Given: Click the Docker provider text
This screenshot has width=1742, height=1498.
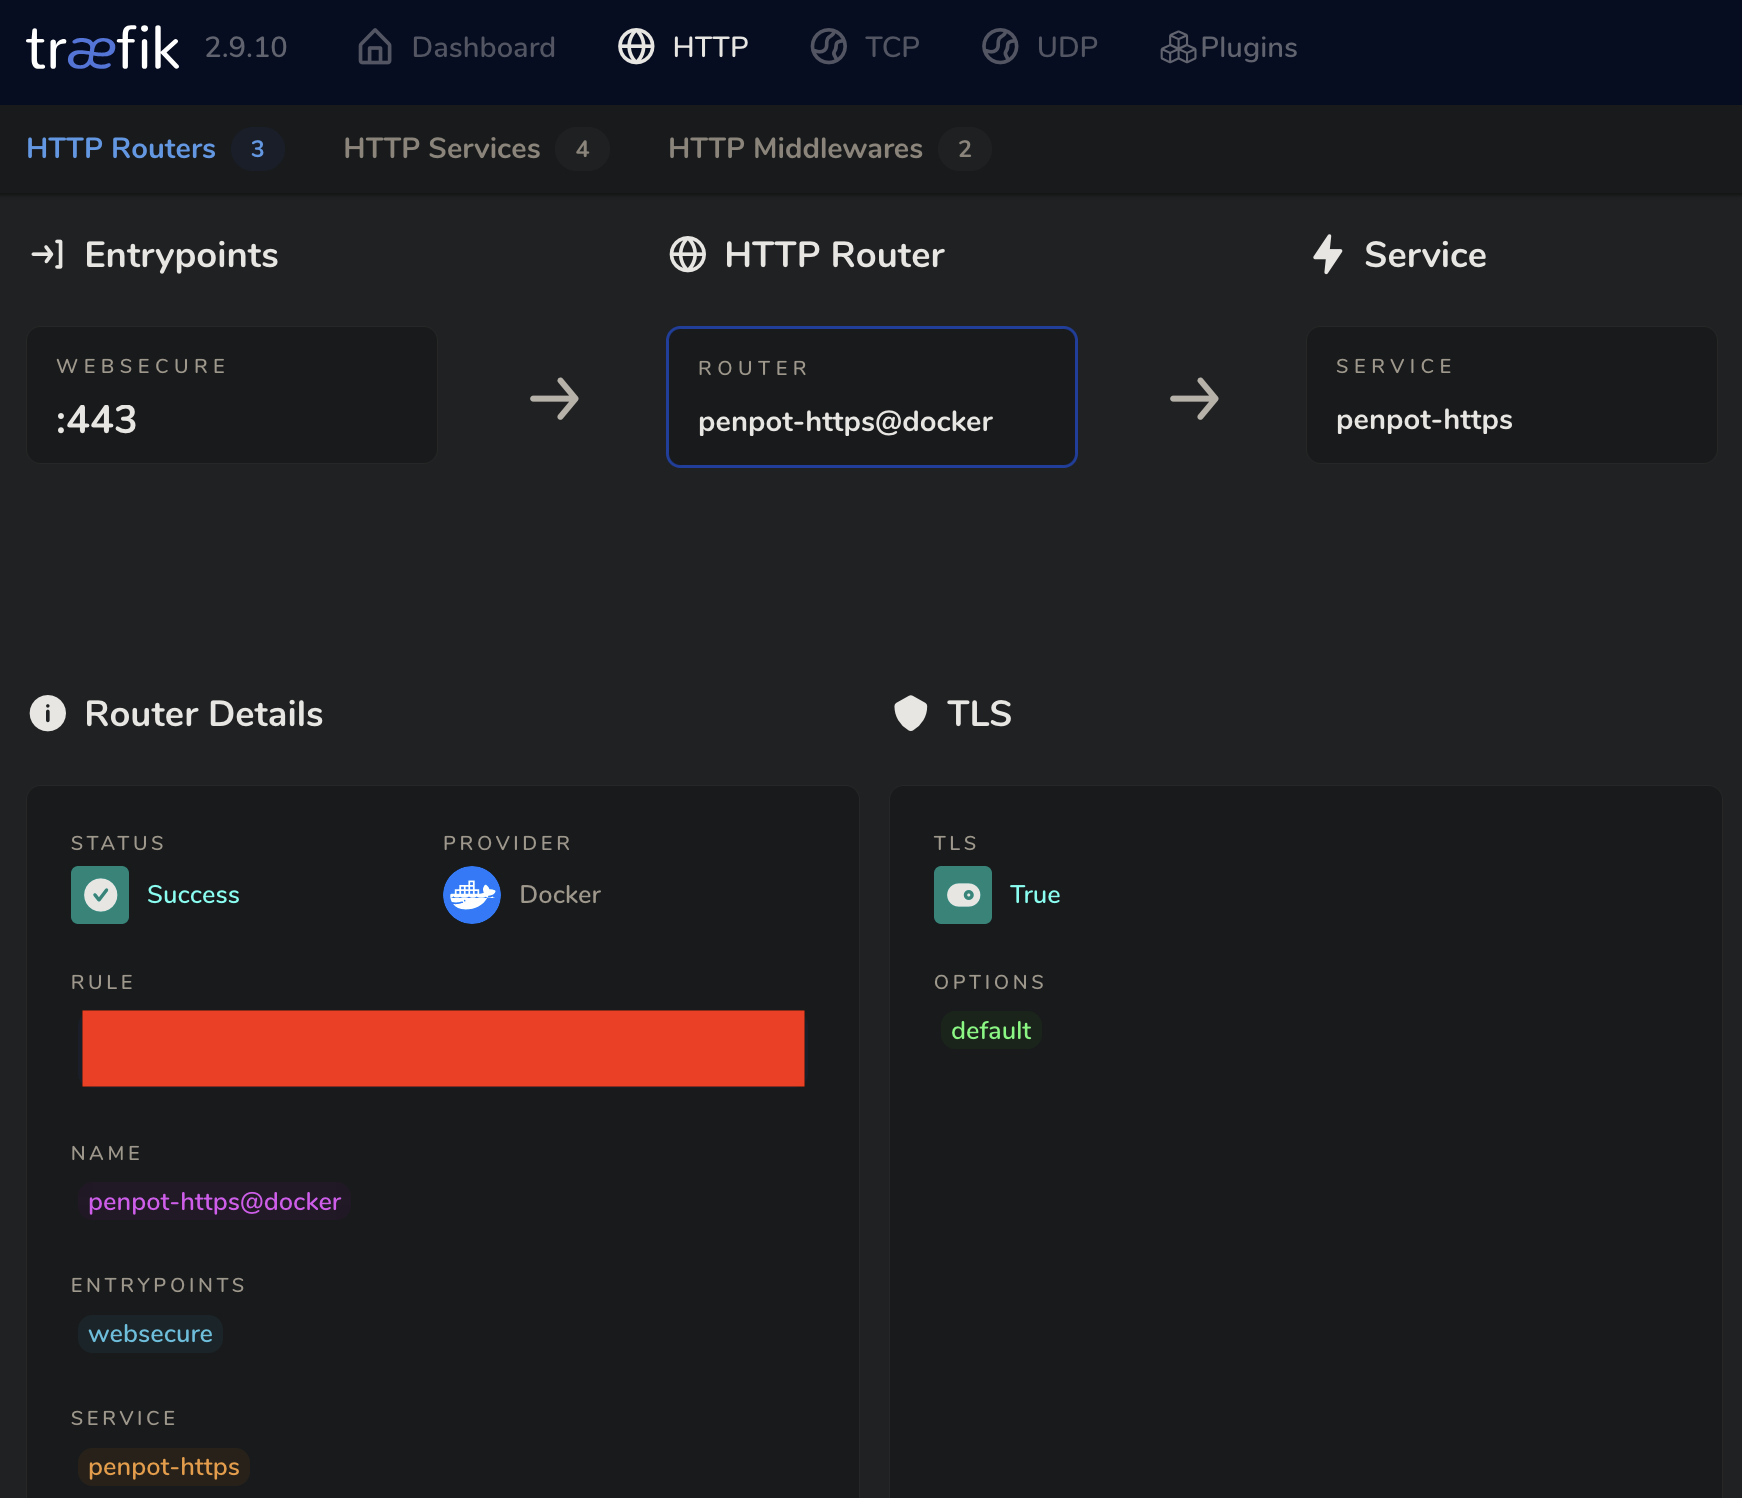Looking at the screenshot, I should [560, 895].
